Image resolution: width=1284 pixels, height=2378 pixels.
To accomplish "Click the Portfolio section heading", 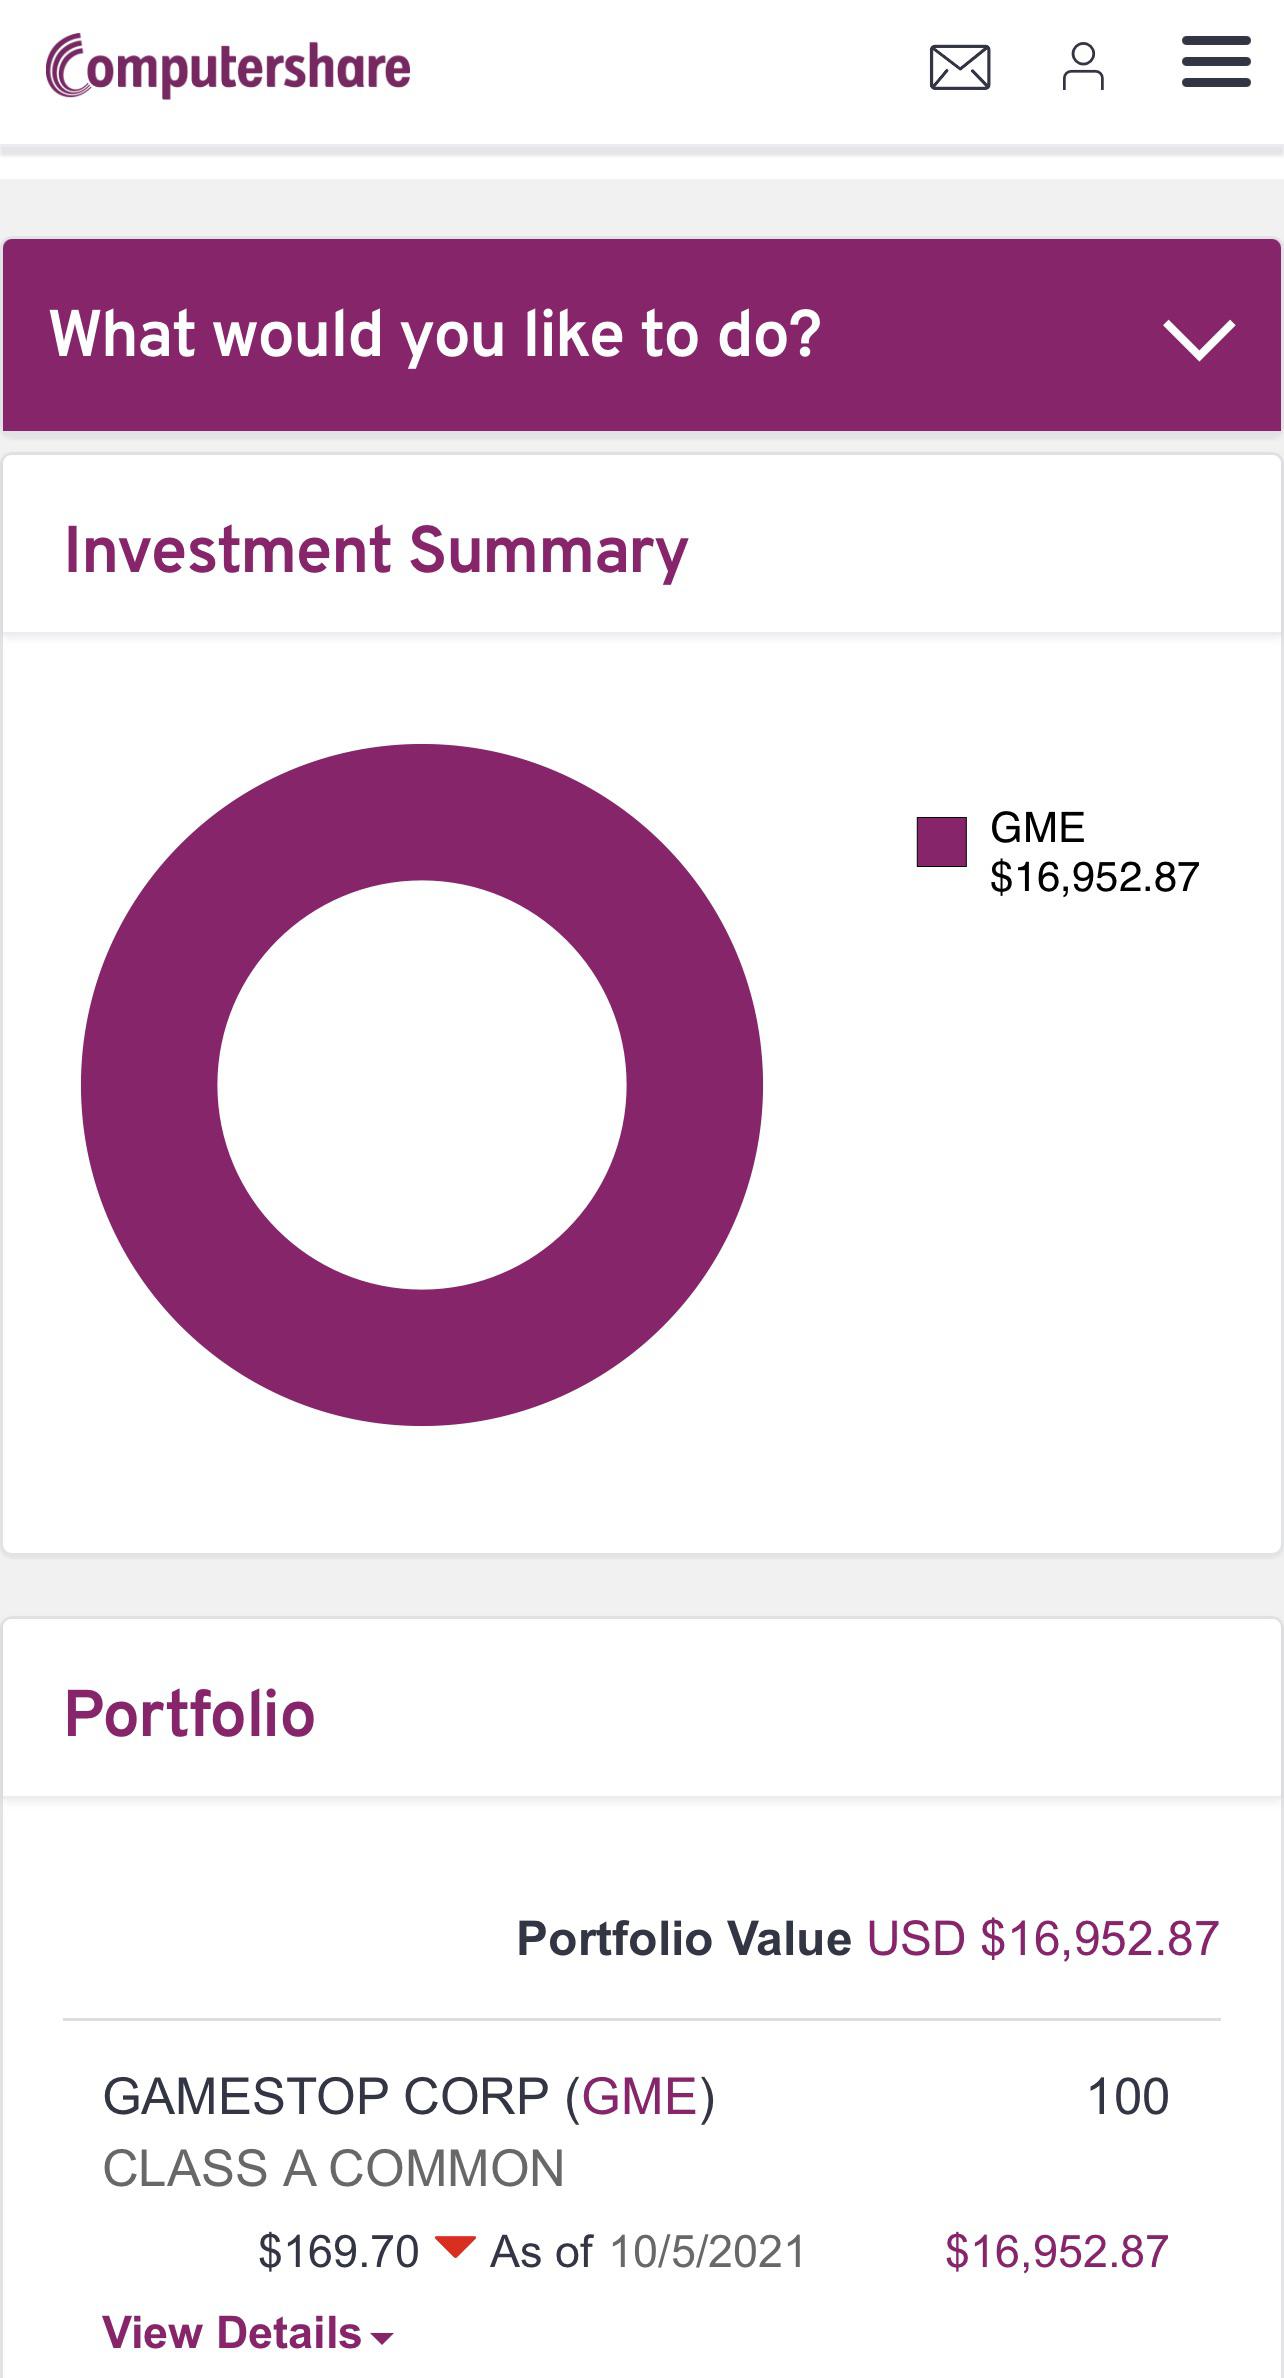I will [x=190, y=1714].
